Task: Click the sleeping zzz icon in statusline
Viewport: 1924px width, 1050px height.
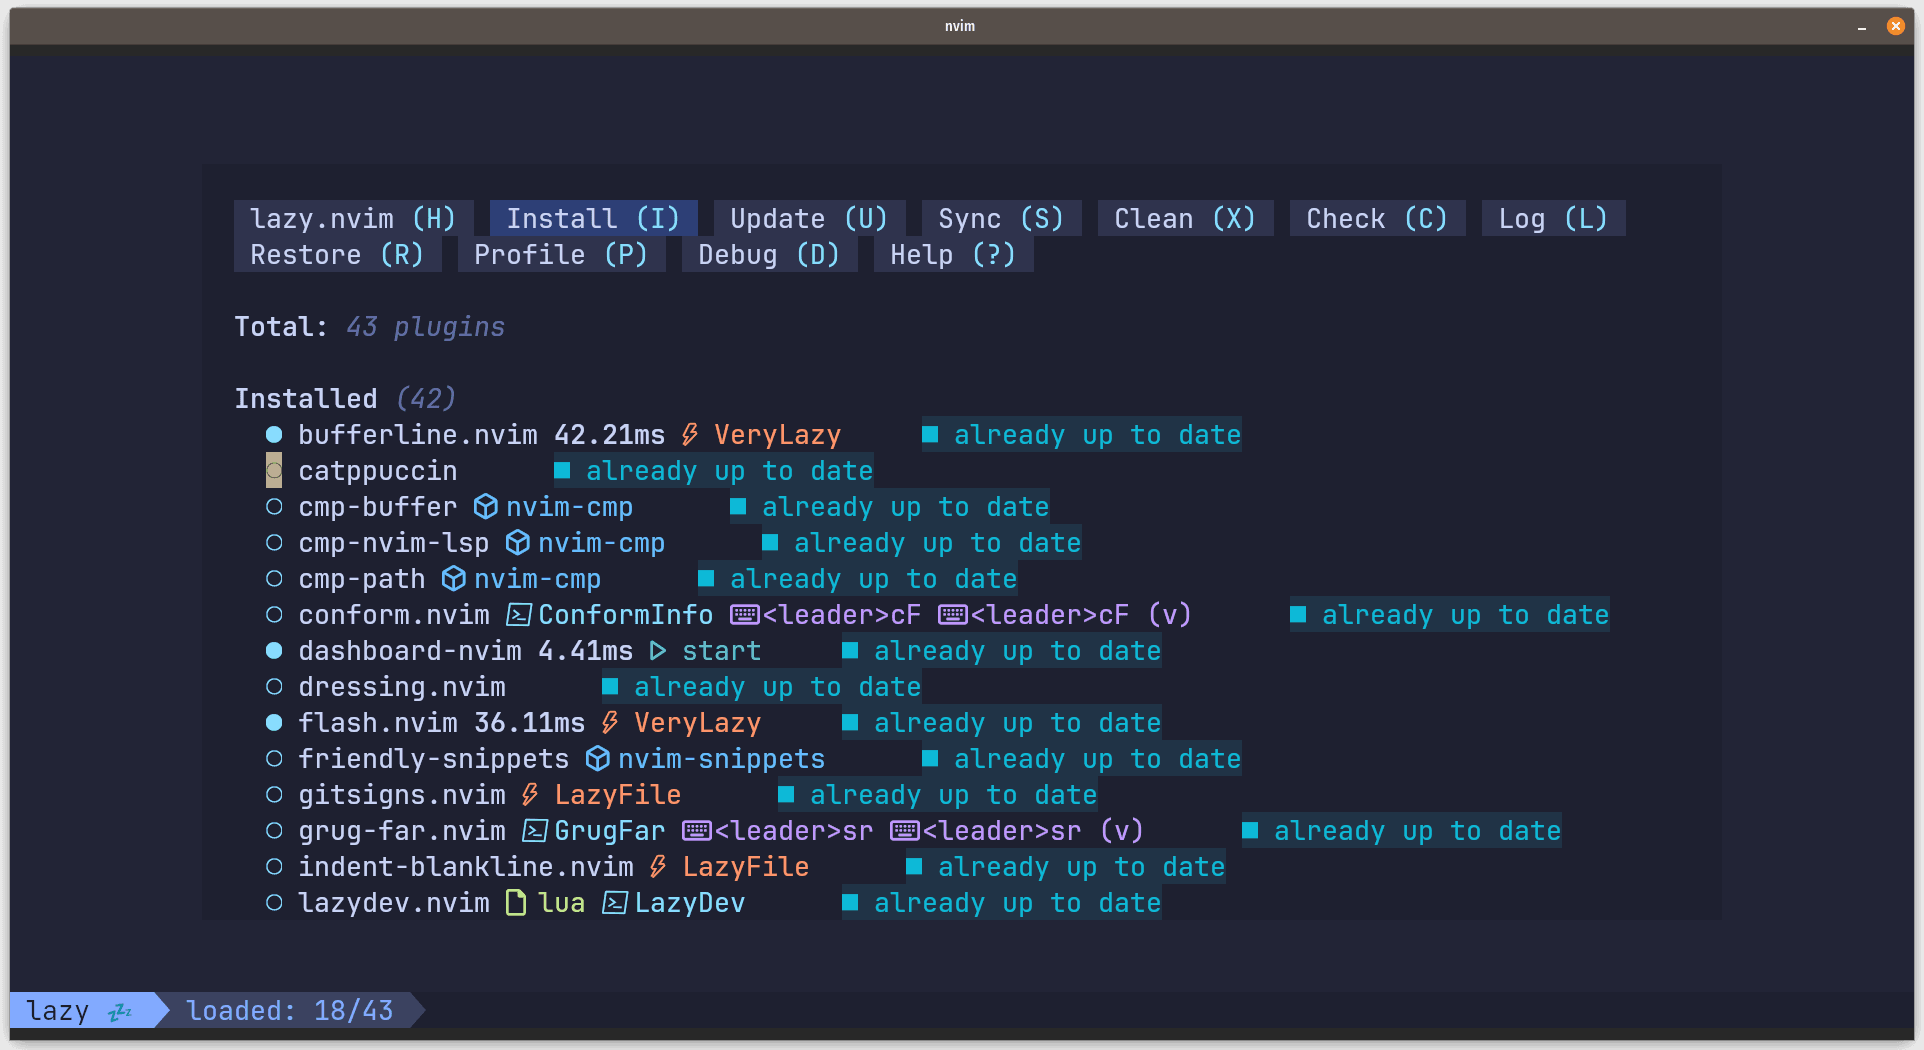Action: (120, 1011)
